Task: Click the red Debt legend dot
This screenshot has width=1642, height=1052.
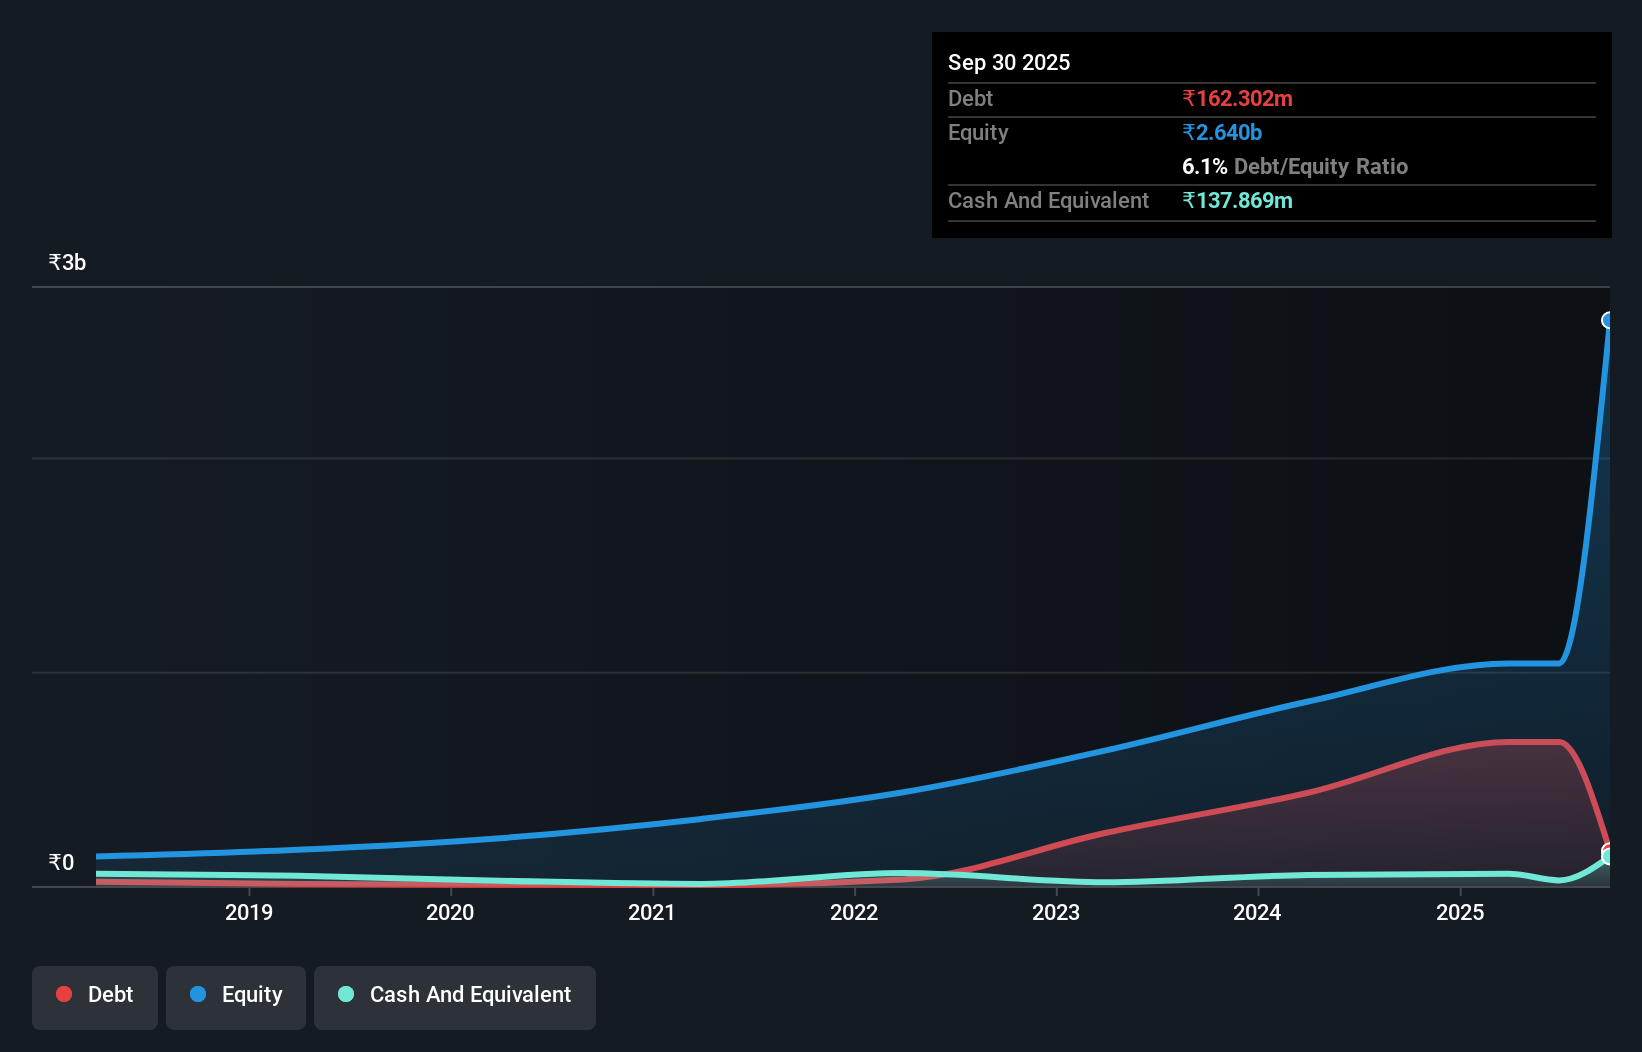Action: click(63, 994)
